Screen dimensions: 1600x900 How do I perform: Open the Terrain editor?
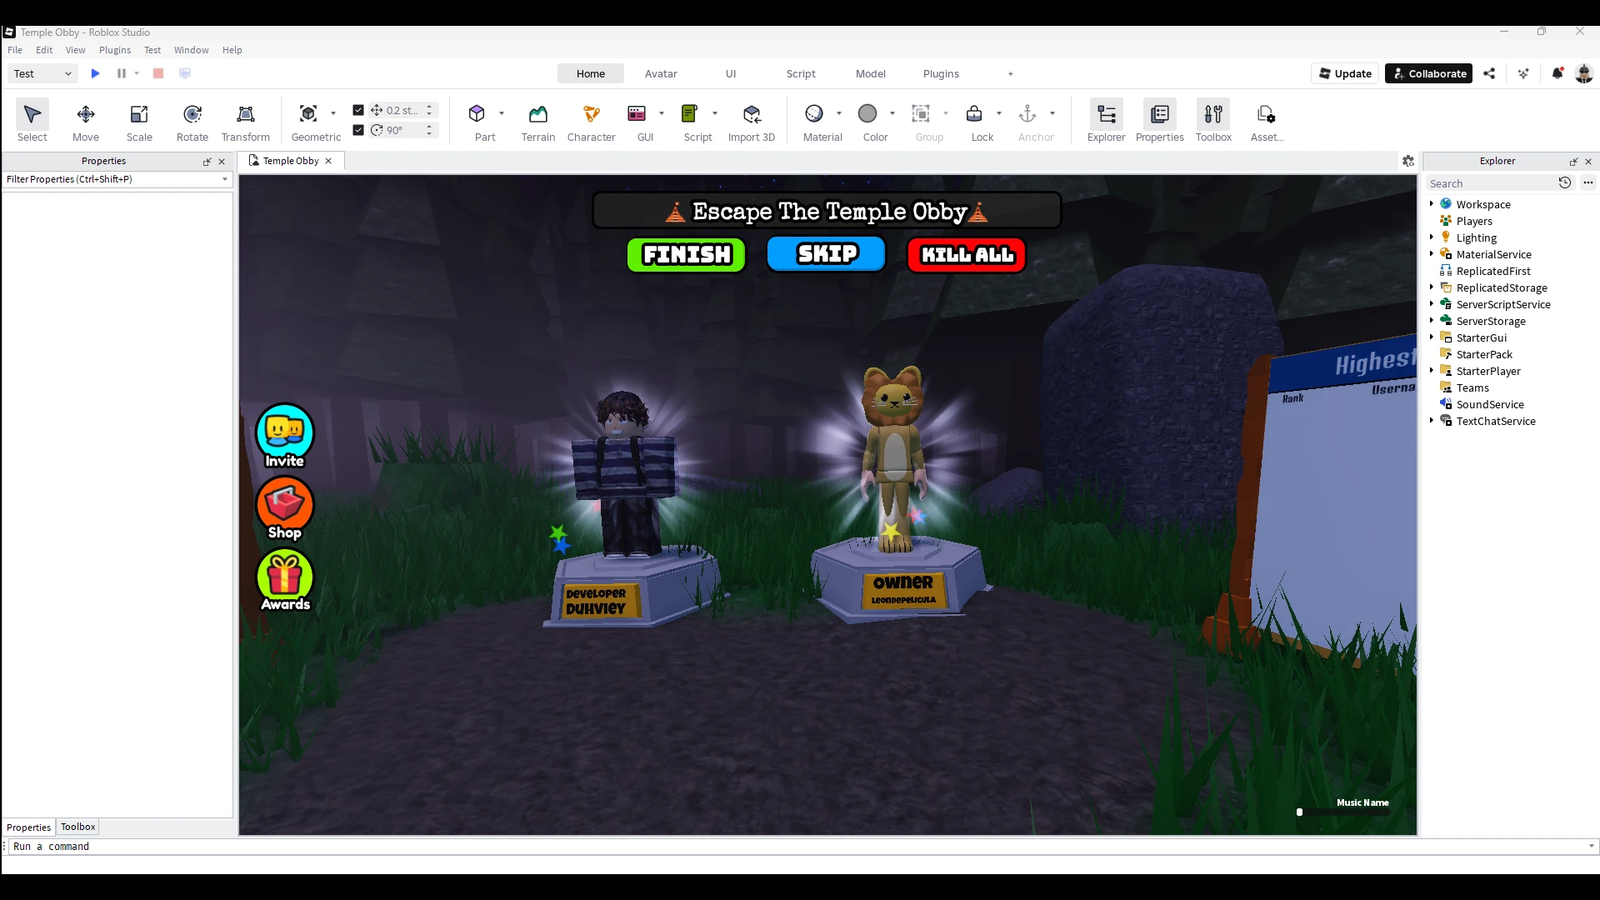538,121
